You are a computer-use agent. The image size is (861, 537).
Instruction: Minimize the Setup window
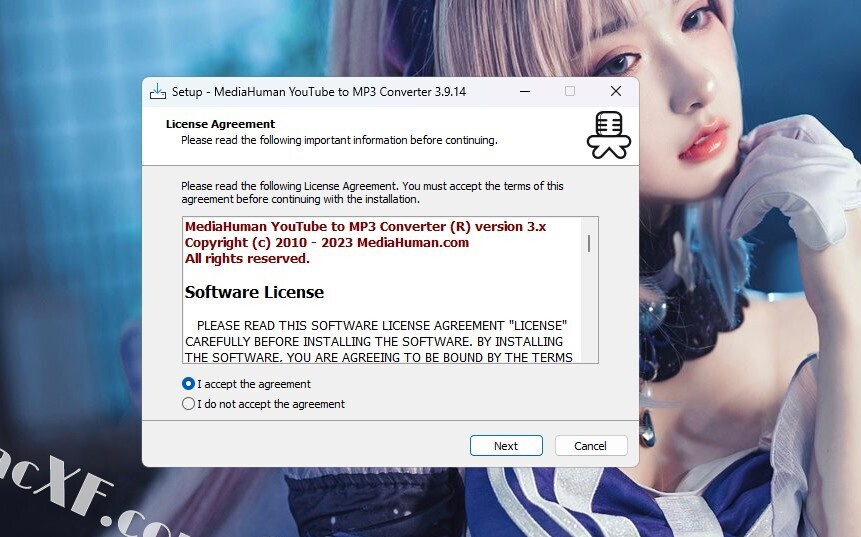[525, 91]
